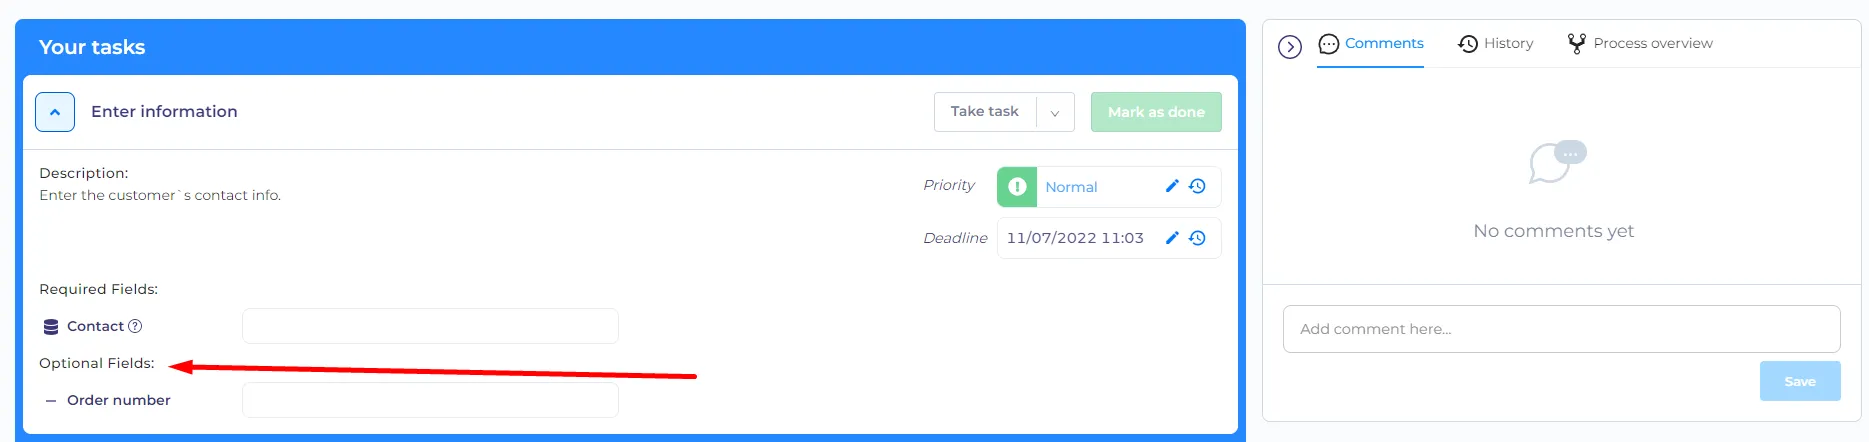Select the Enter the customer's contact info description
The width and height of the screenshot is (1869, 442).
click(x=160, y=195)
